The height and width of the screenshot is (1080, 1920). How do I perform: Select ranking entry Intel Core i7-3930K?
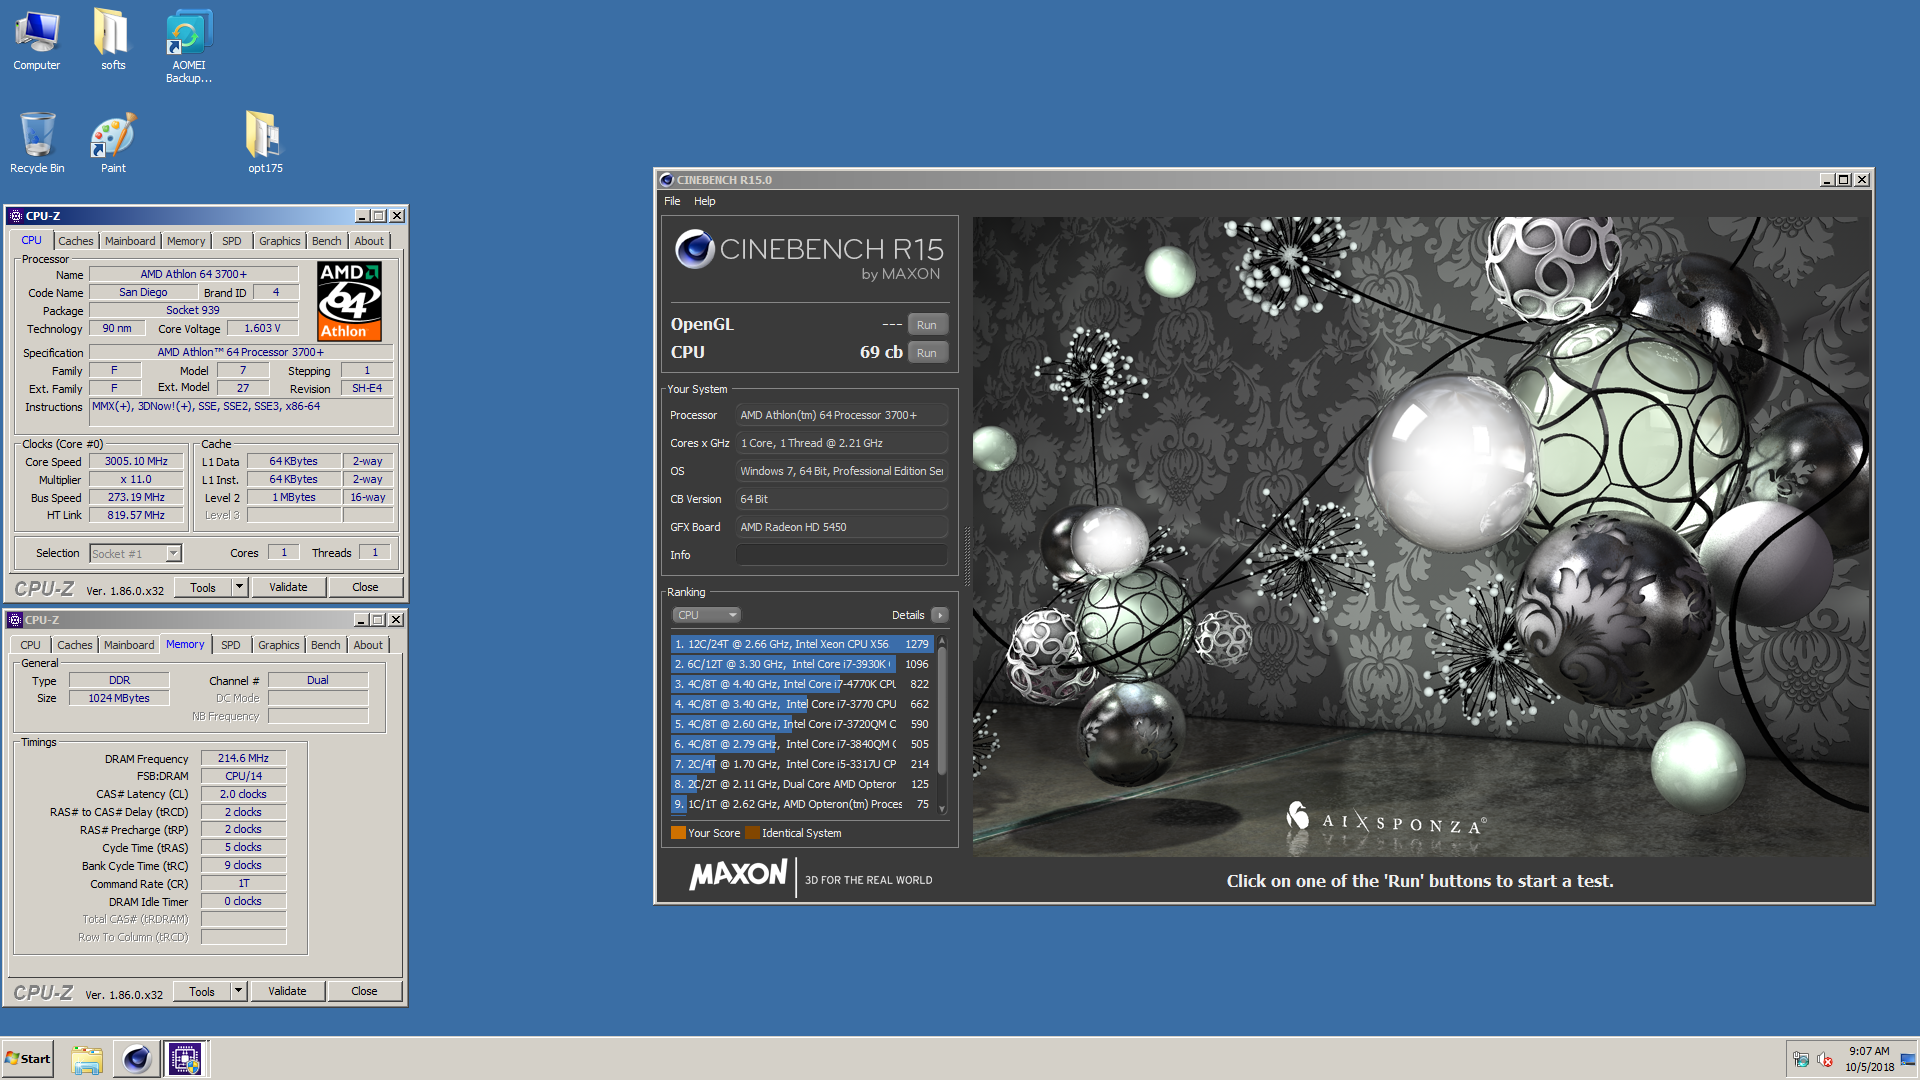802,664
